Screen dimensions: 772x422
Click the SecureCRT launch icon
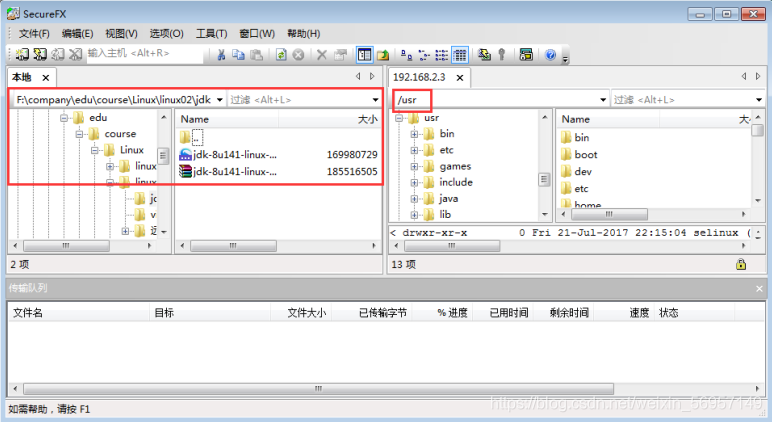pos(526,55)
